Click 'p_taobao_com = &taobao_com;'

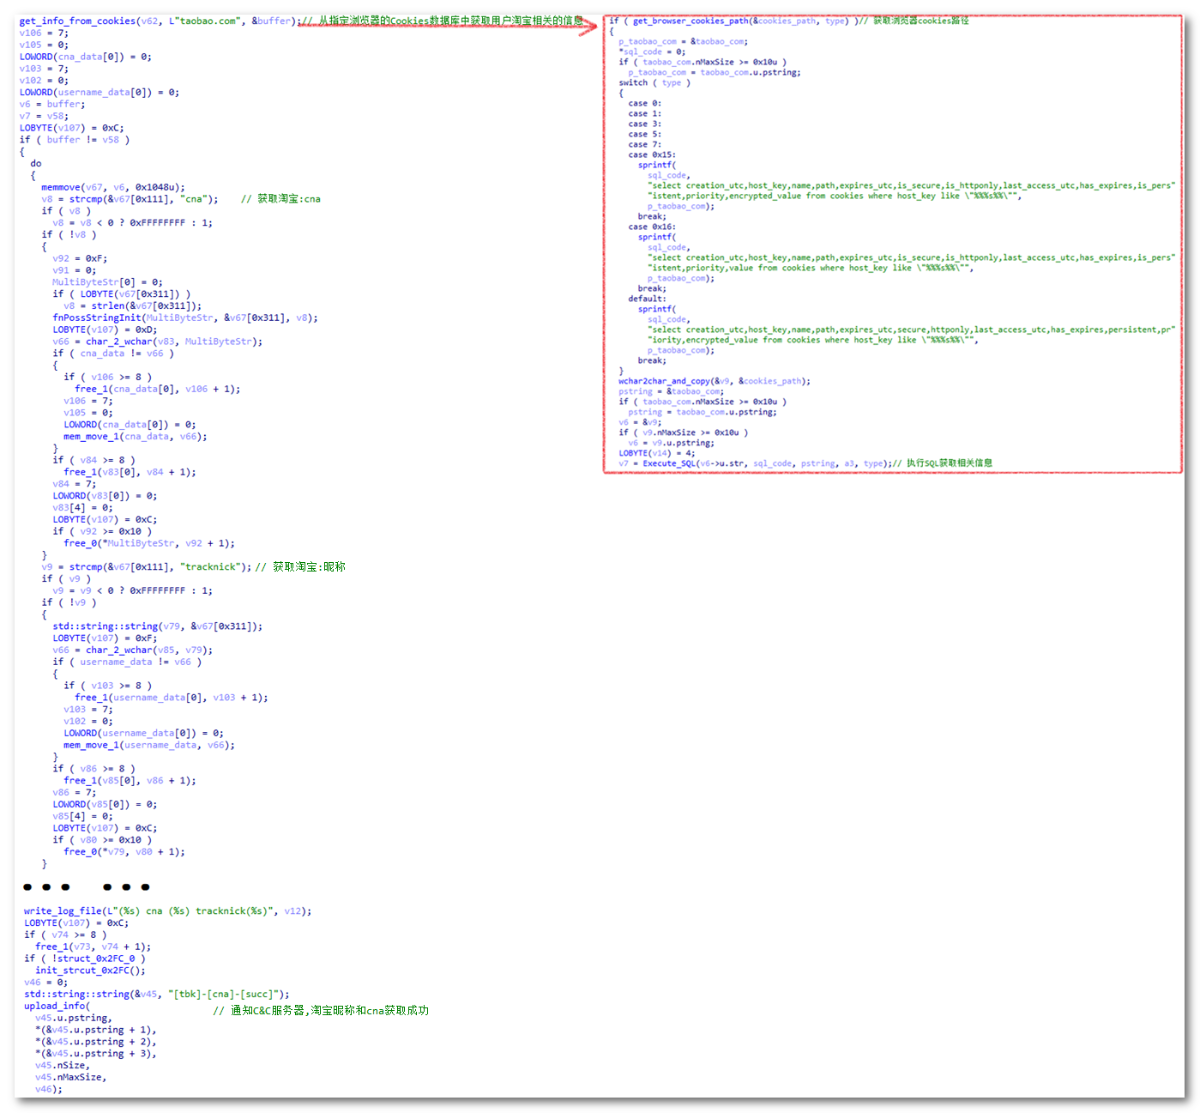click(683, 41)
